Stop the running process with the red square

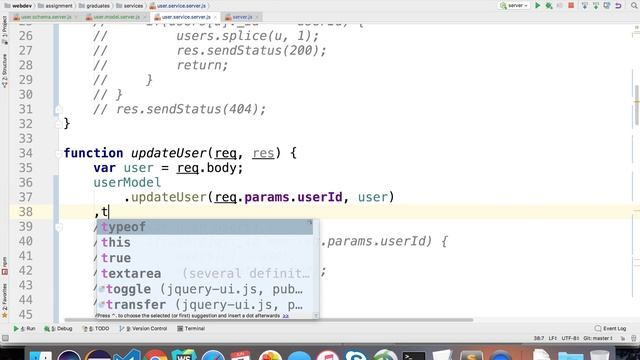[571, 6]
